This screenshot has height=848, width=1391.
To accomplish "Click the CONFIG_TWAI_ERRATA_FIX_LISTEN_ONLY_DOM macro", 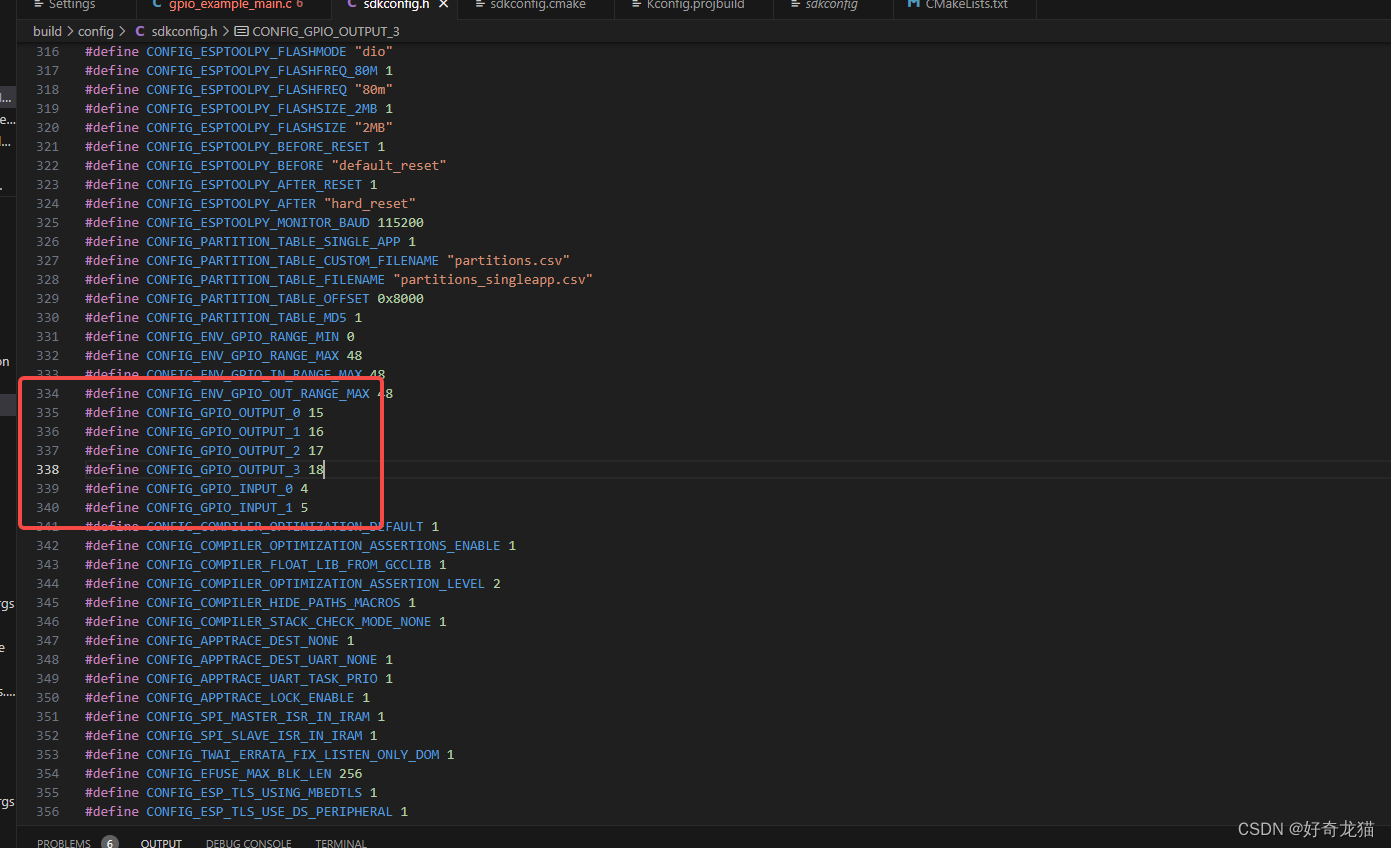I will tap(293, 754).
